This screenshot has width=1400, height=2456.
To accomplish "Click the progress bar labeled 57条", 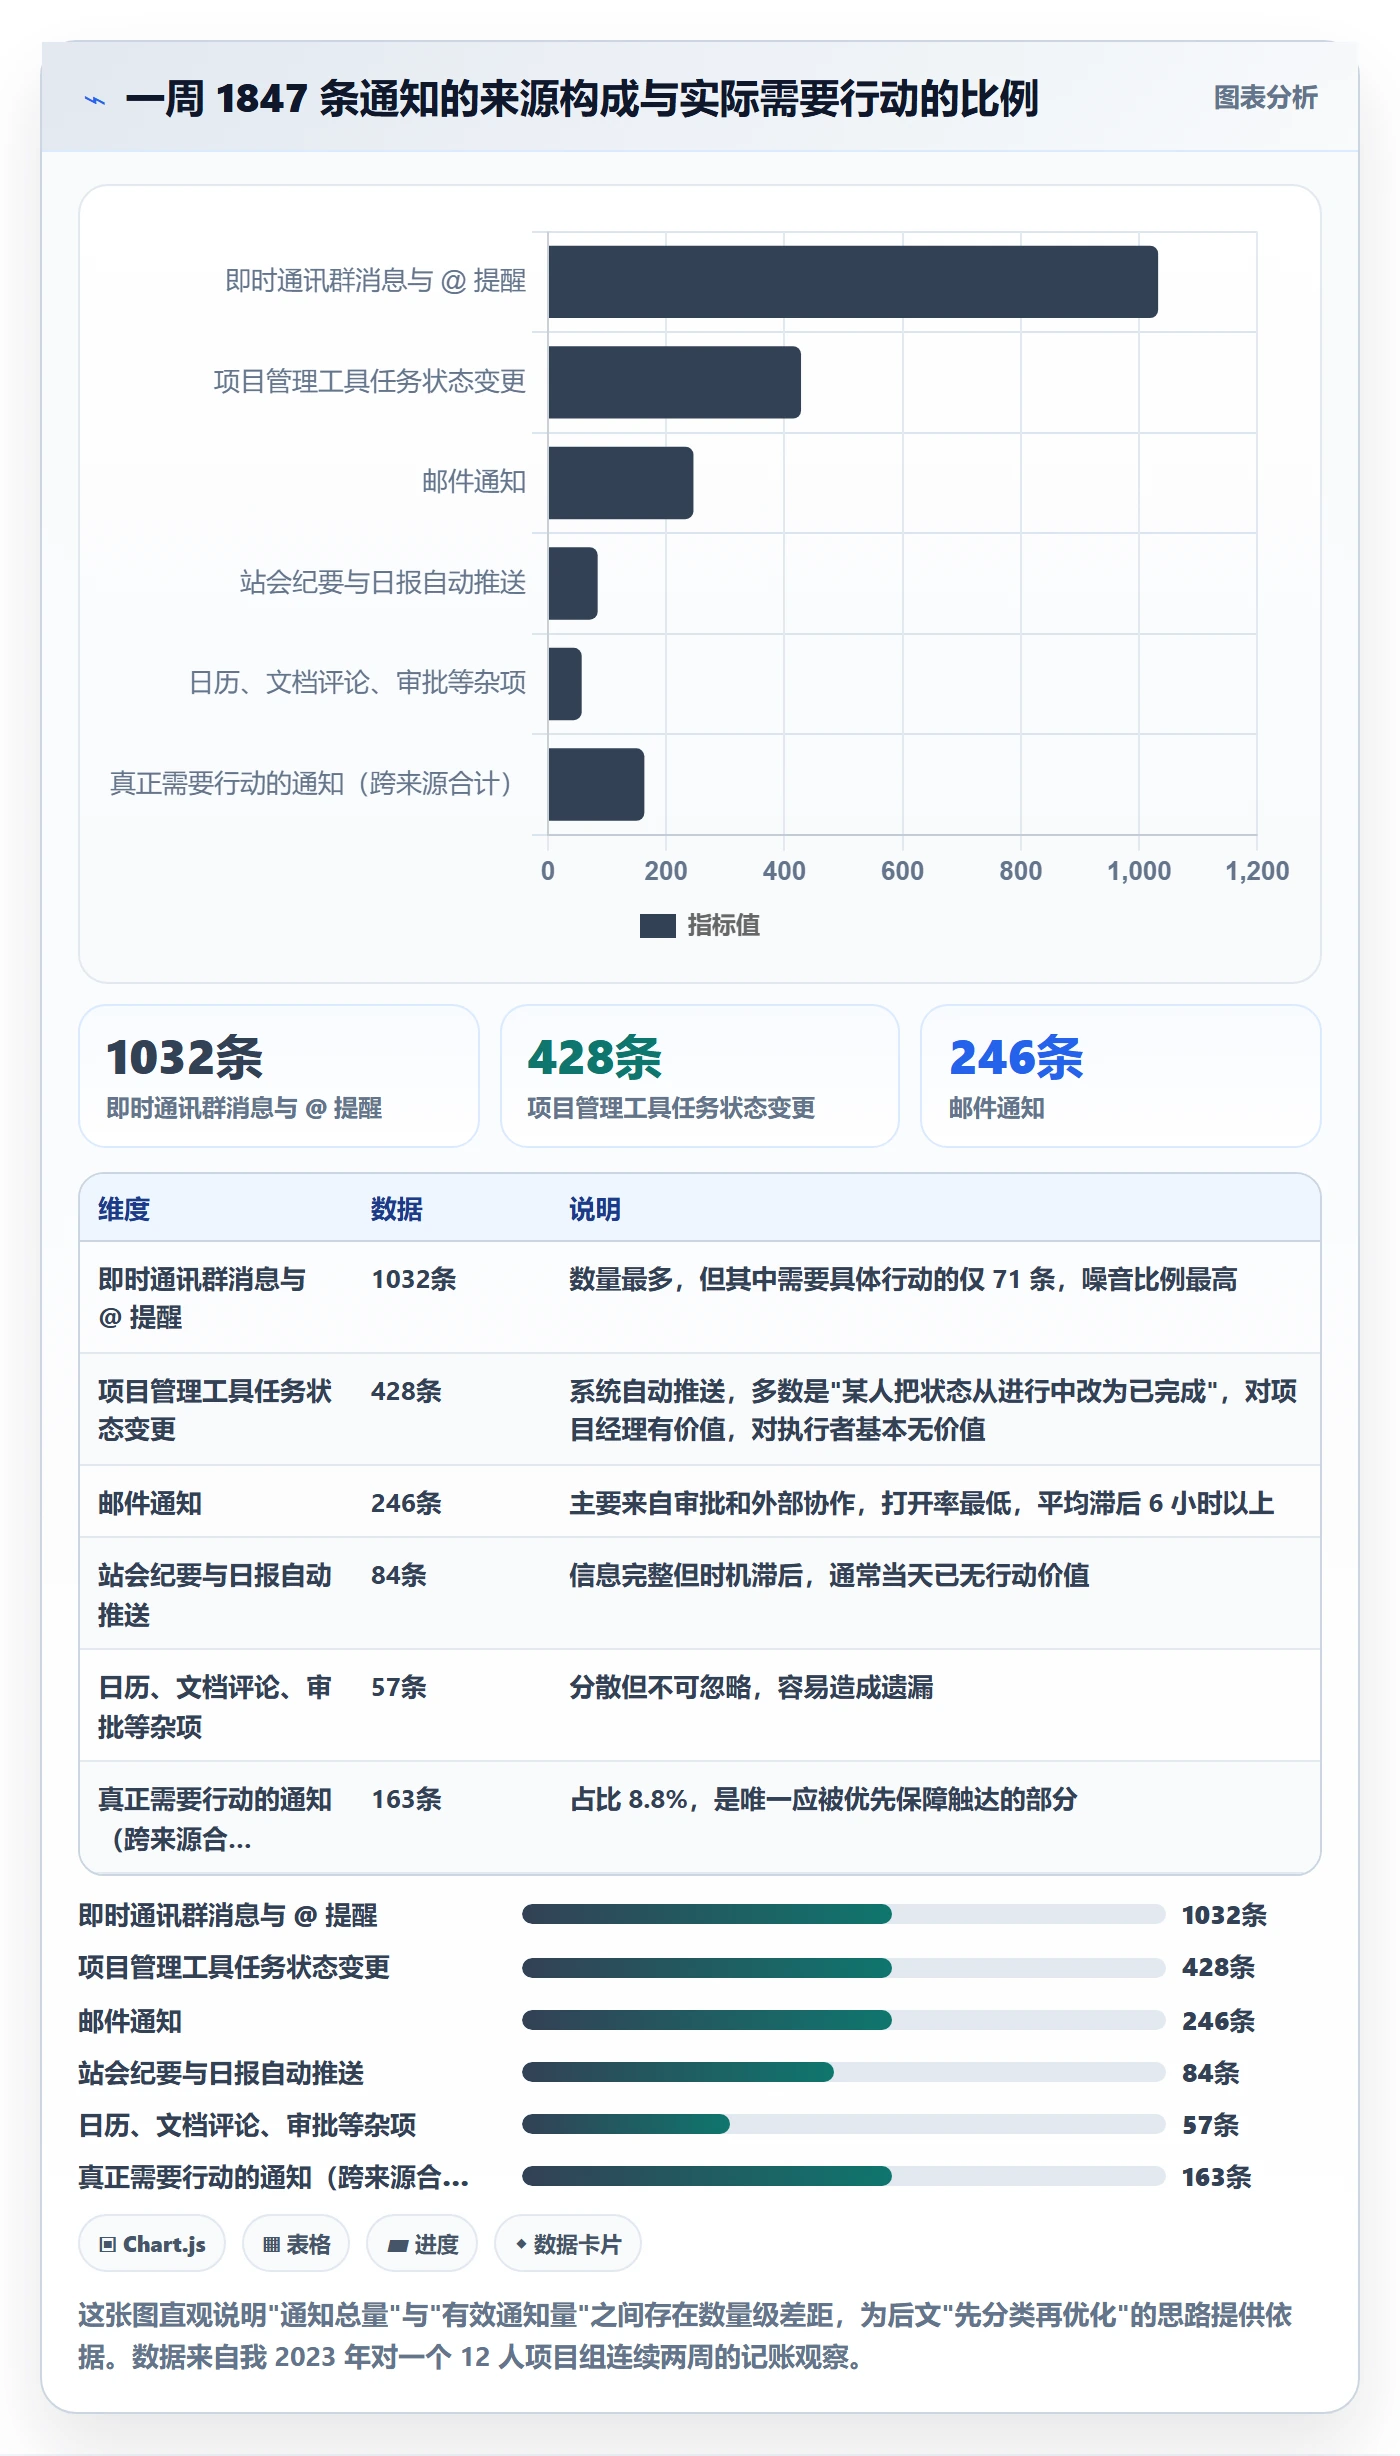I will pos(843,2124).
